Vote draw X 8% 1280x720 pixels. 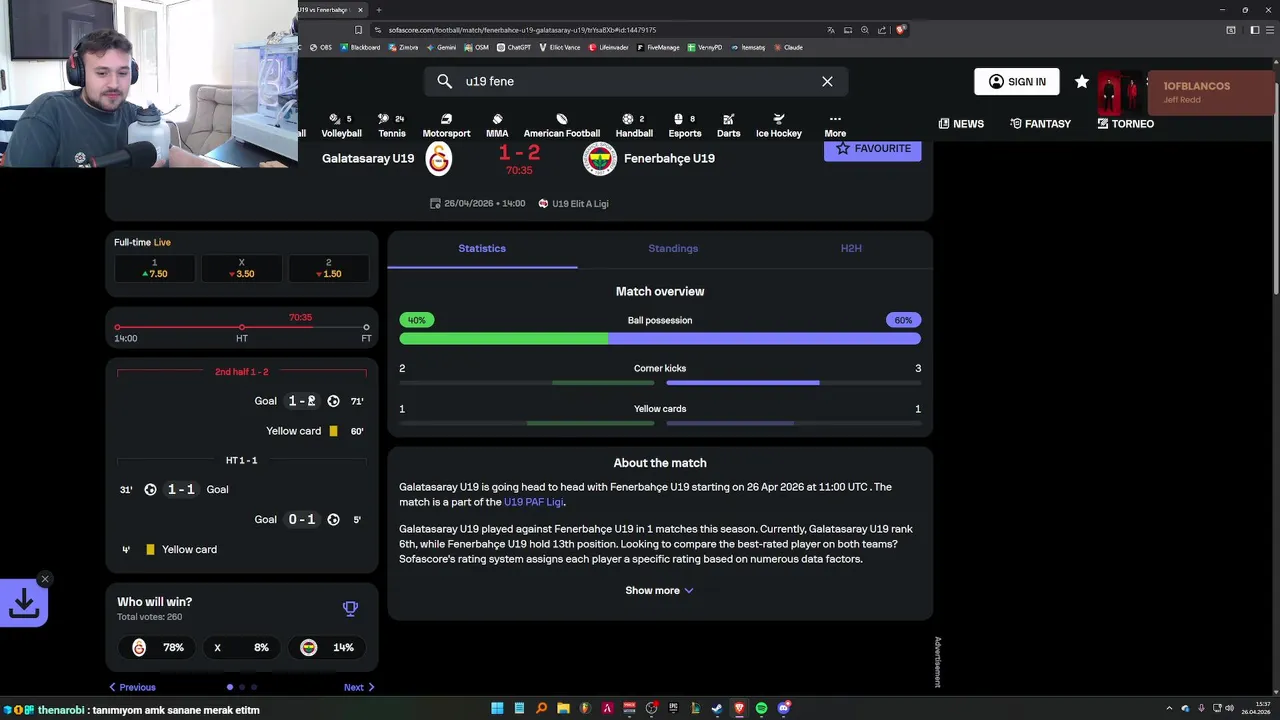click(x=241, y=647)
